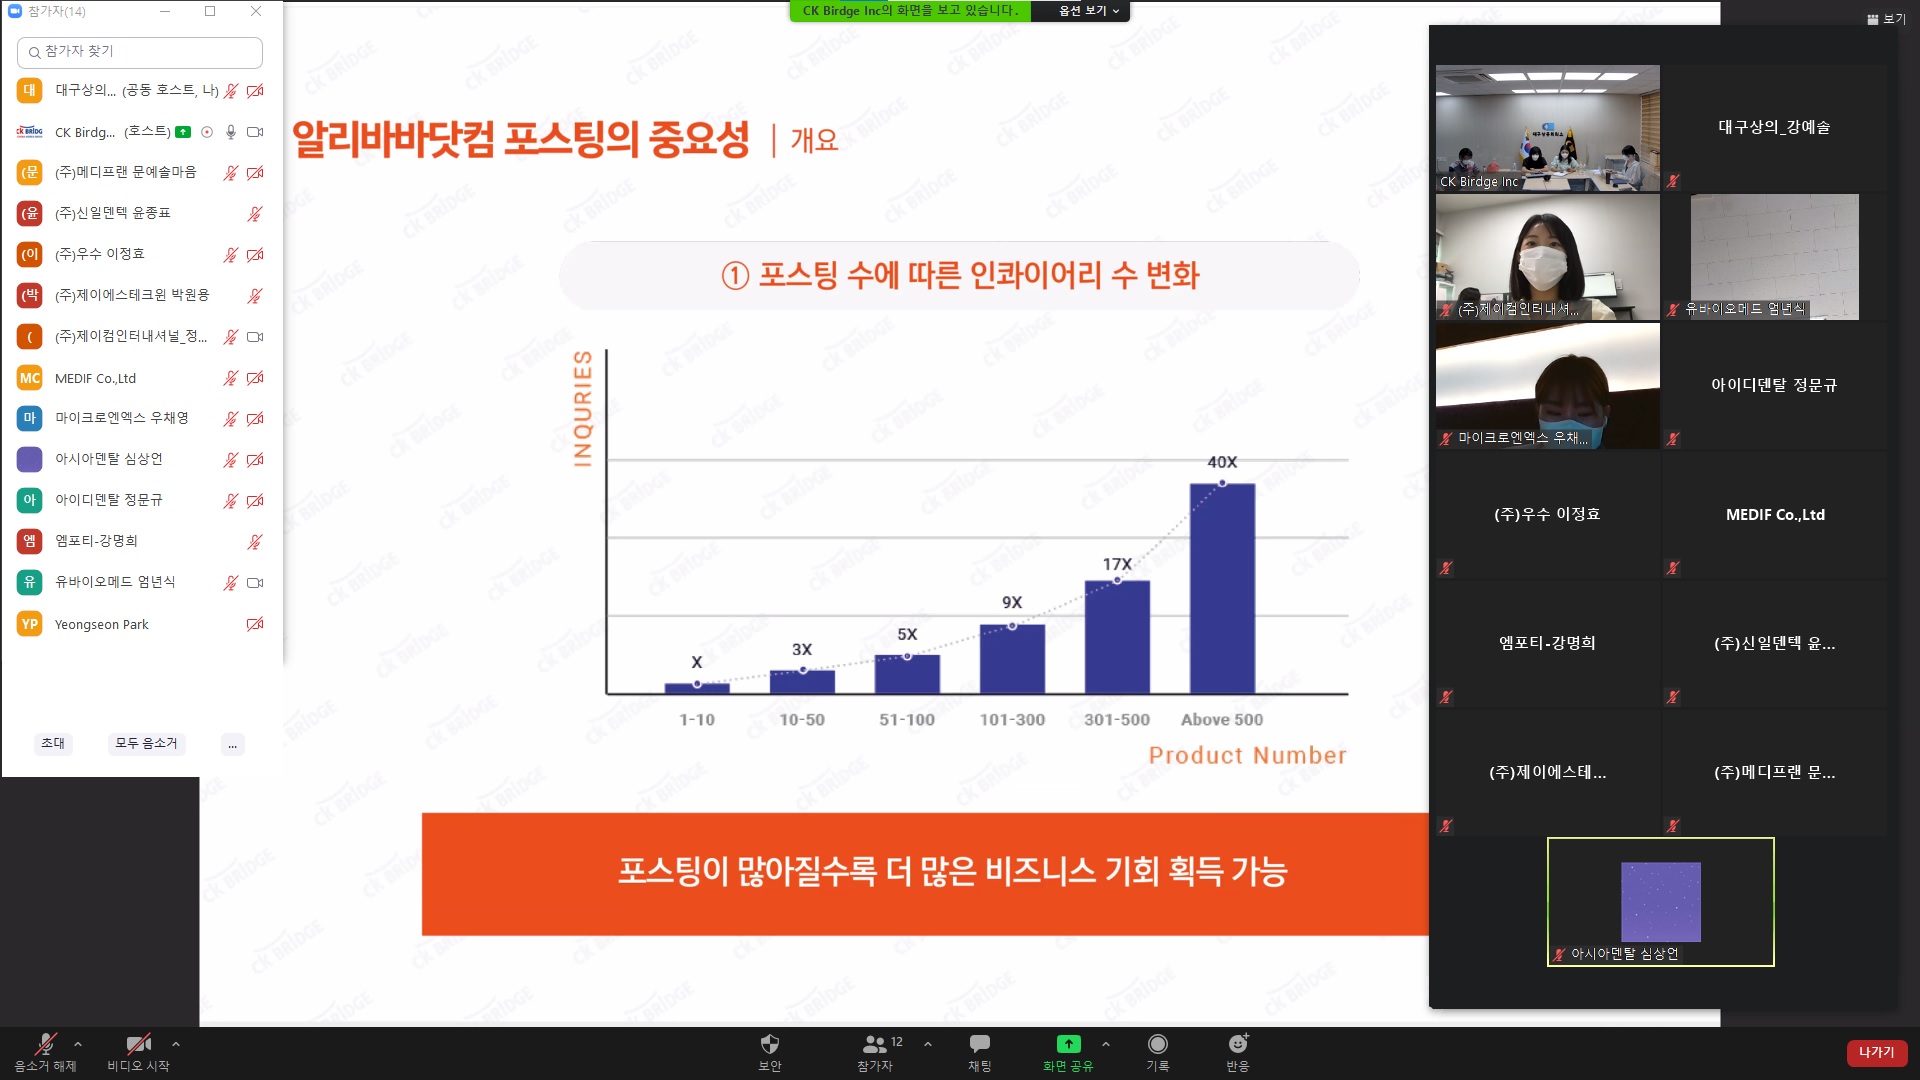
Task: Click the start video camera icon
Action: [139, 1045]
